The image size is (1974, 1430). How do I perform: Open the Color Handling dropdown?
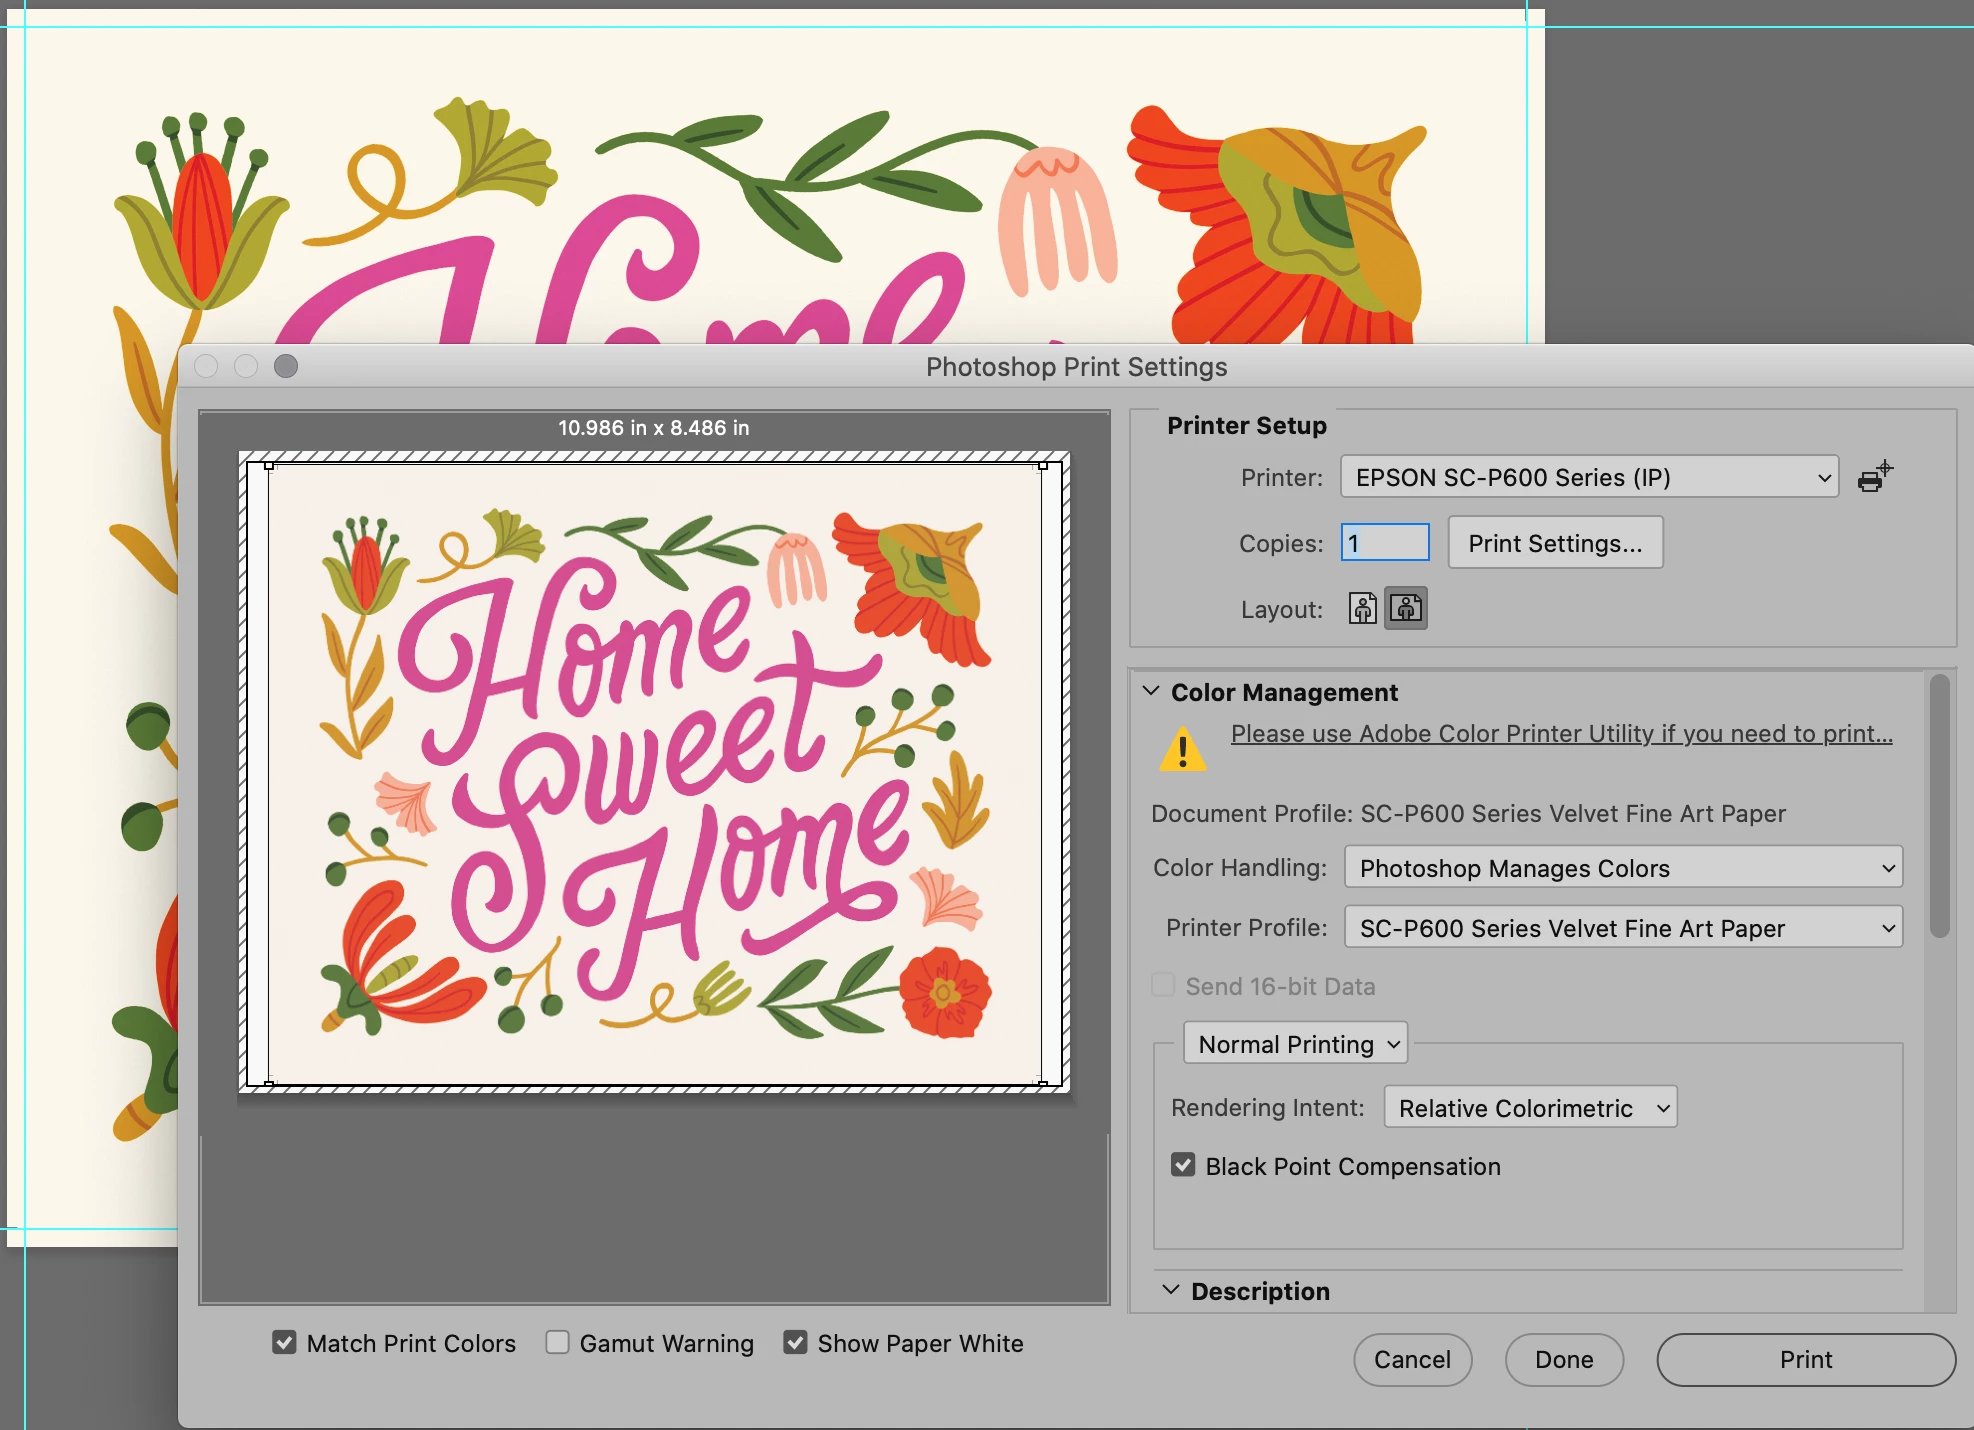click(x=1622, y=867)
